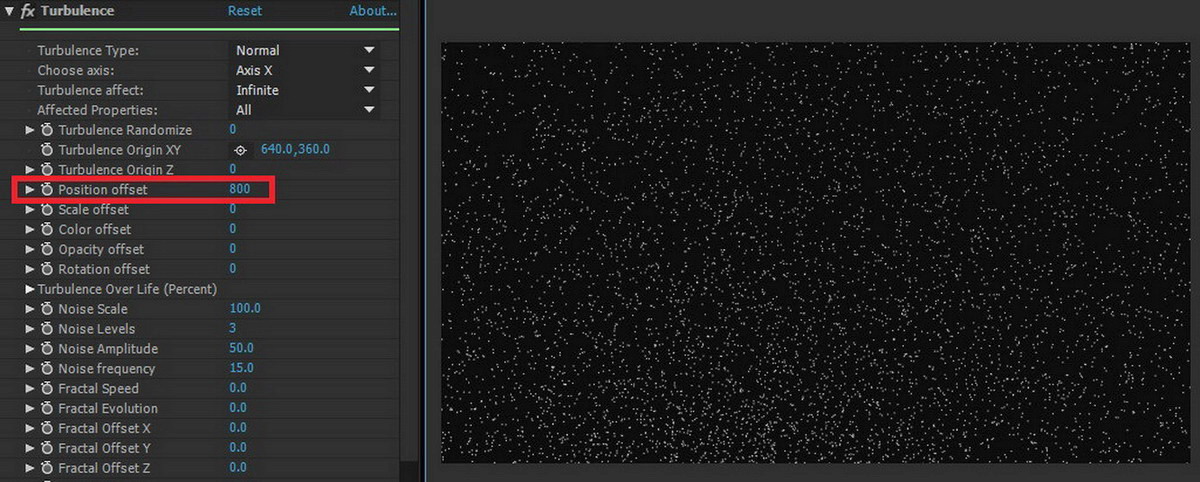Open the Turbulence affect dropdown
The height and width of the screenshot is (482, 1200).
point(304,90)
